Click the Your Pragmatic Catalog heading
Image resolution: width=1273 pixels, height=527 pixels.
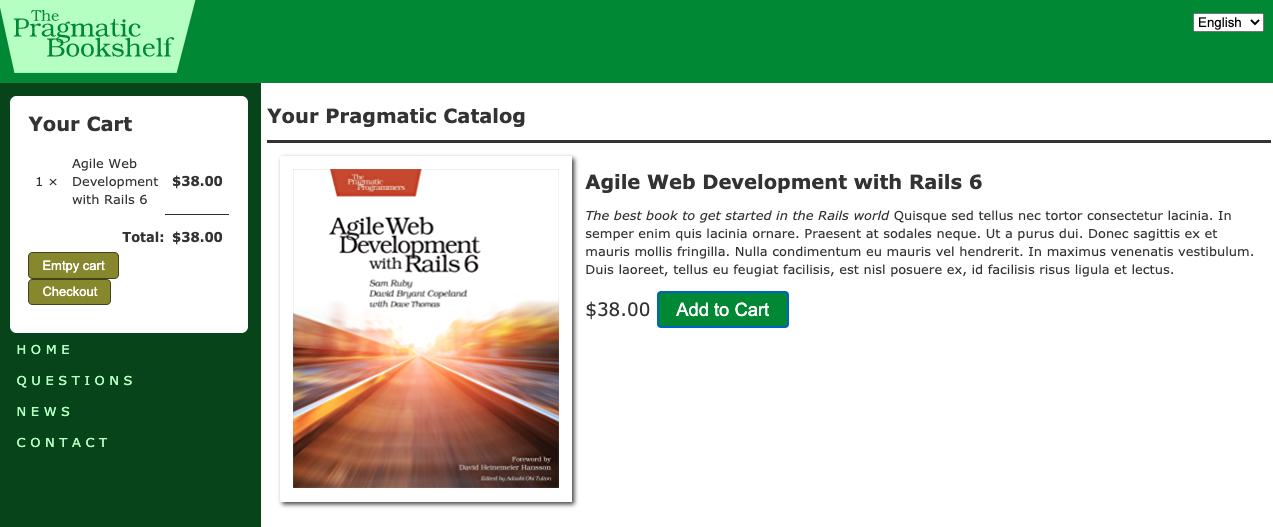[x=396, y=116]
